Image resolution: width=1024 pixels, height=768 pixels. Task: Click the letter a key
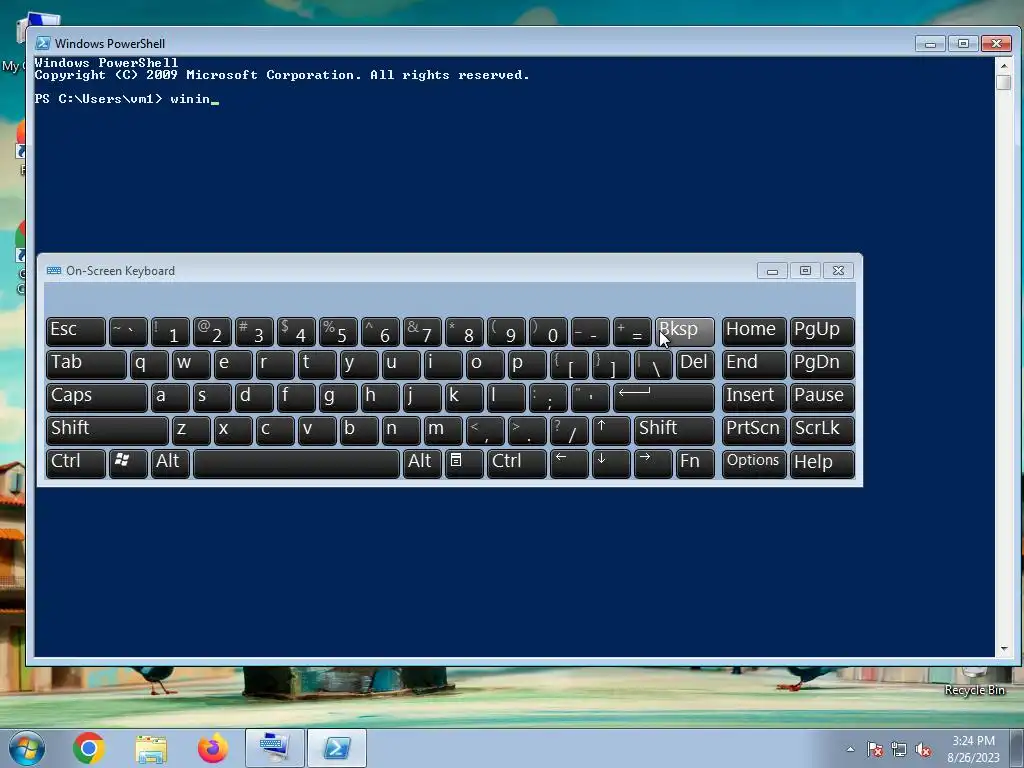(170, 397)
